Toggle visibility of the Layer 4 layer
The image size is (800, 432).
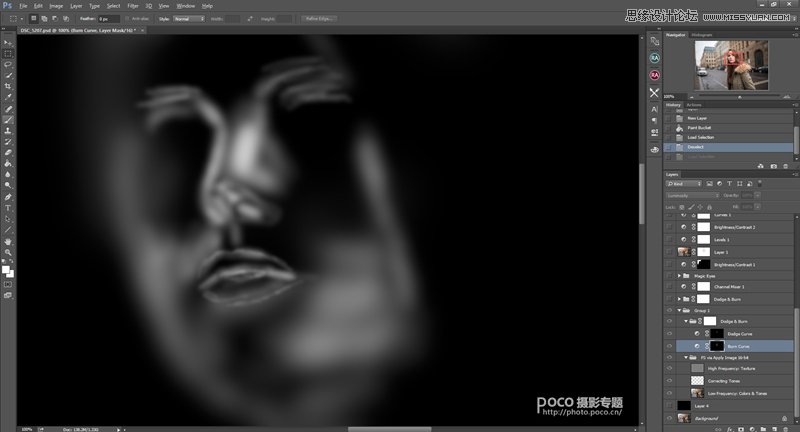point(671,405)
